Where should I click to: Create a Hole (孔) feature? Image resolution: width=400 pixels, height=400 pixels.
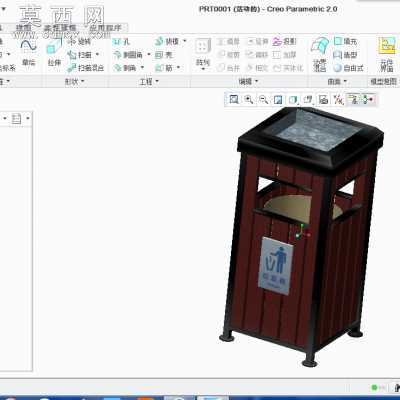tap(121, 42)
